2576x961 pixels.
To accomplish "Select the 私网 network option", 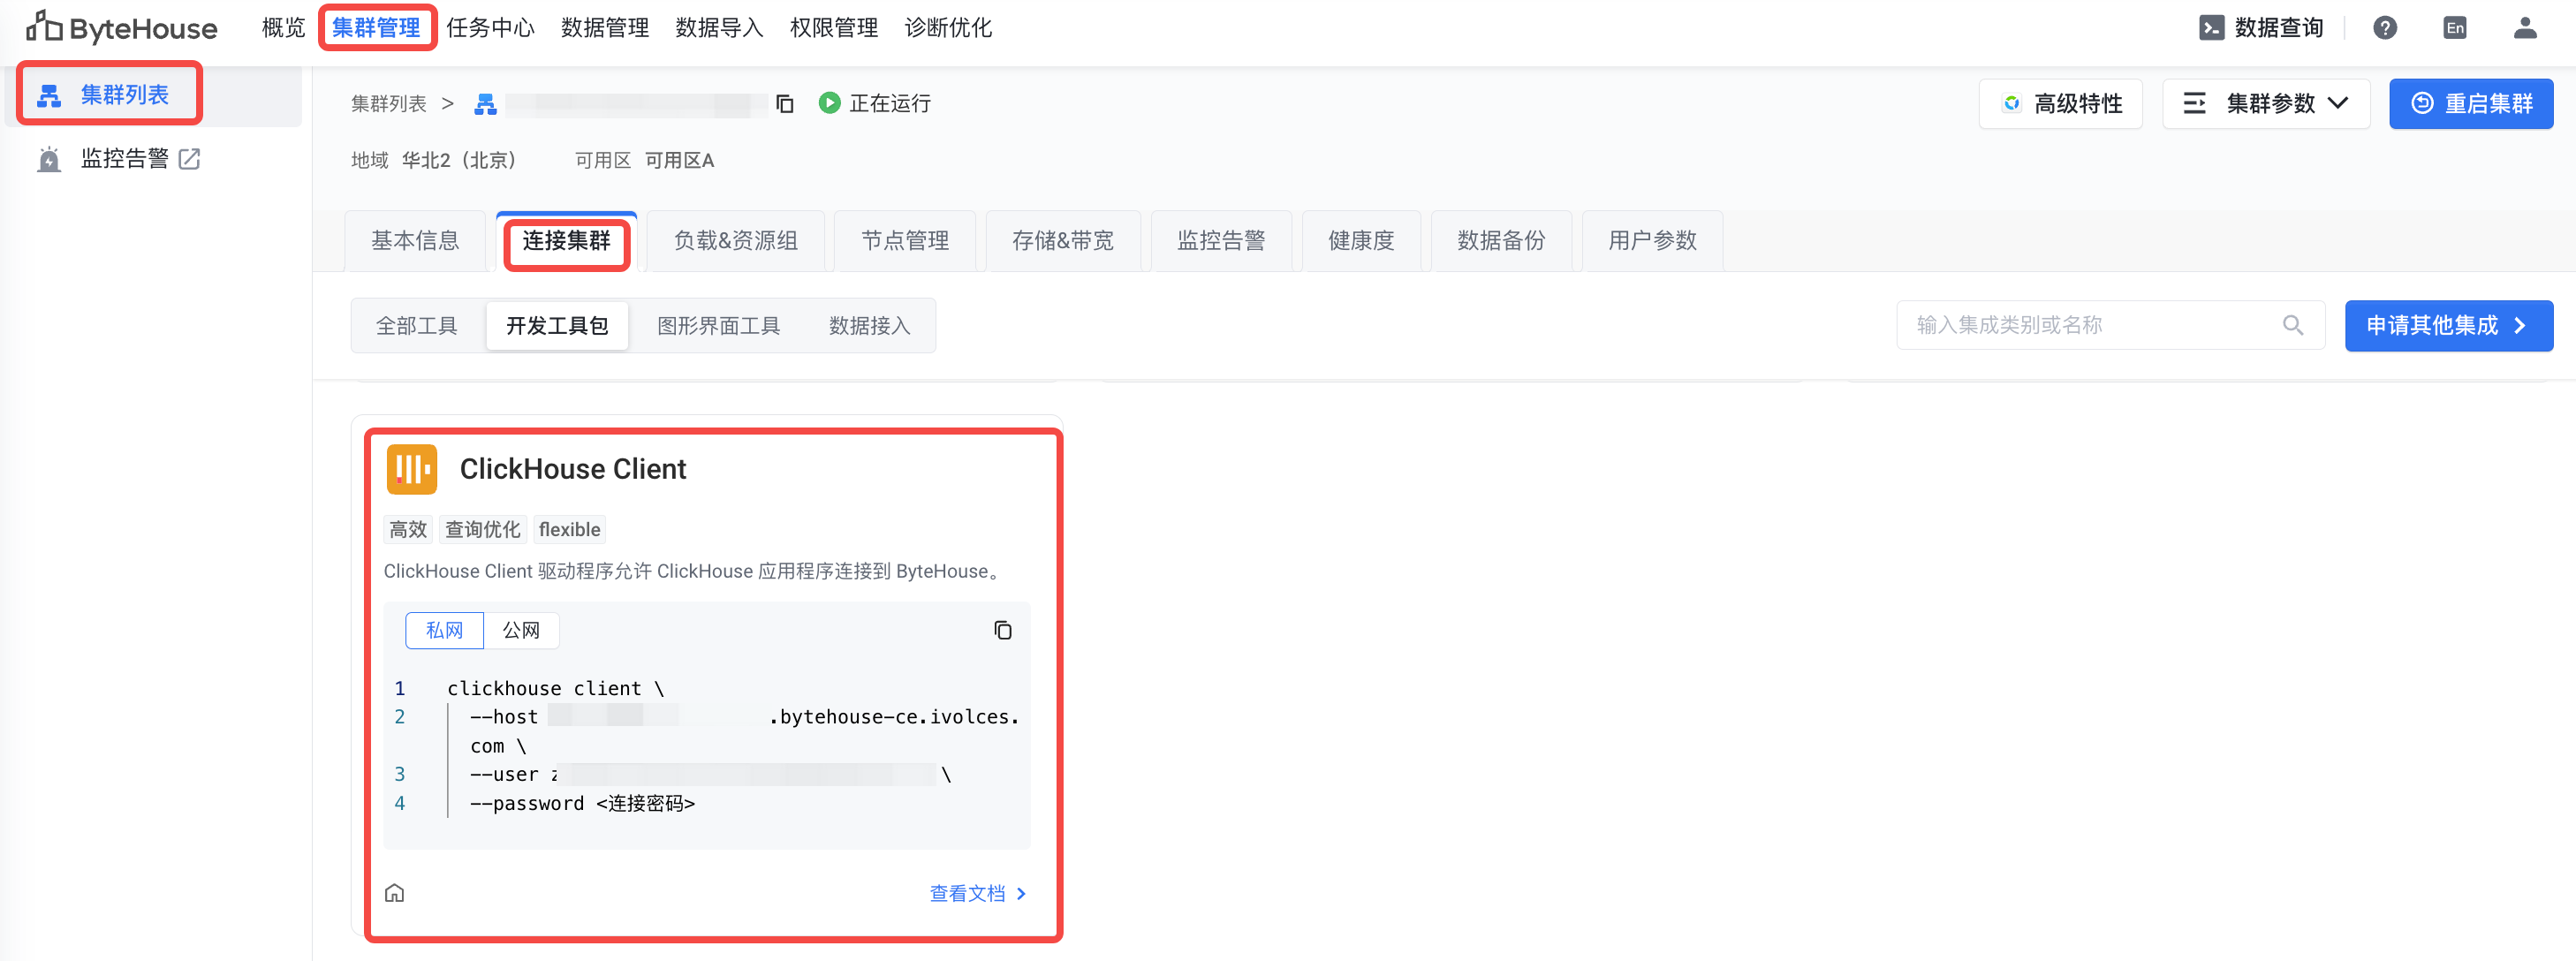I will click(x=444, y=630).
